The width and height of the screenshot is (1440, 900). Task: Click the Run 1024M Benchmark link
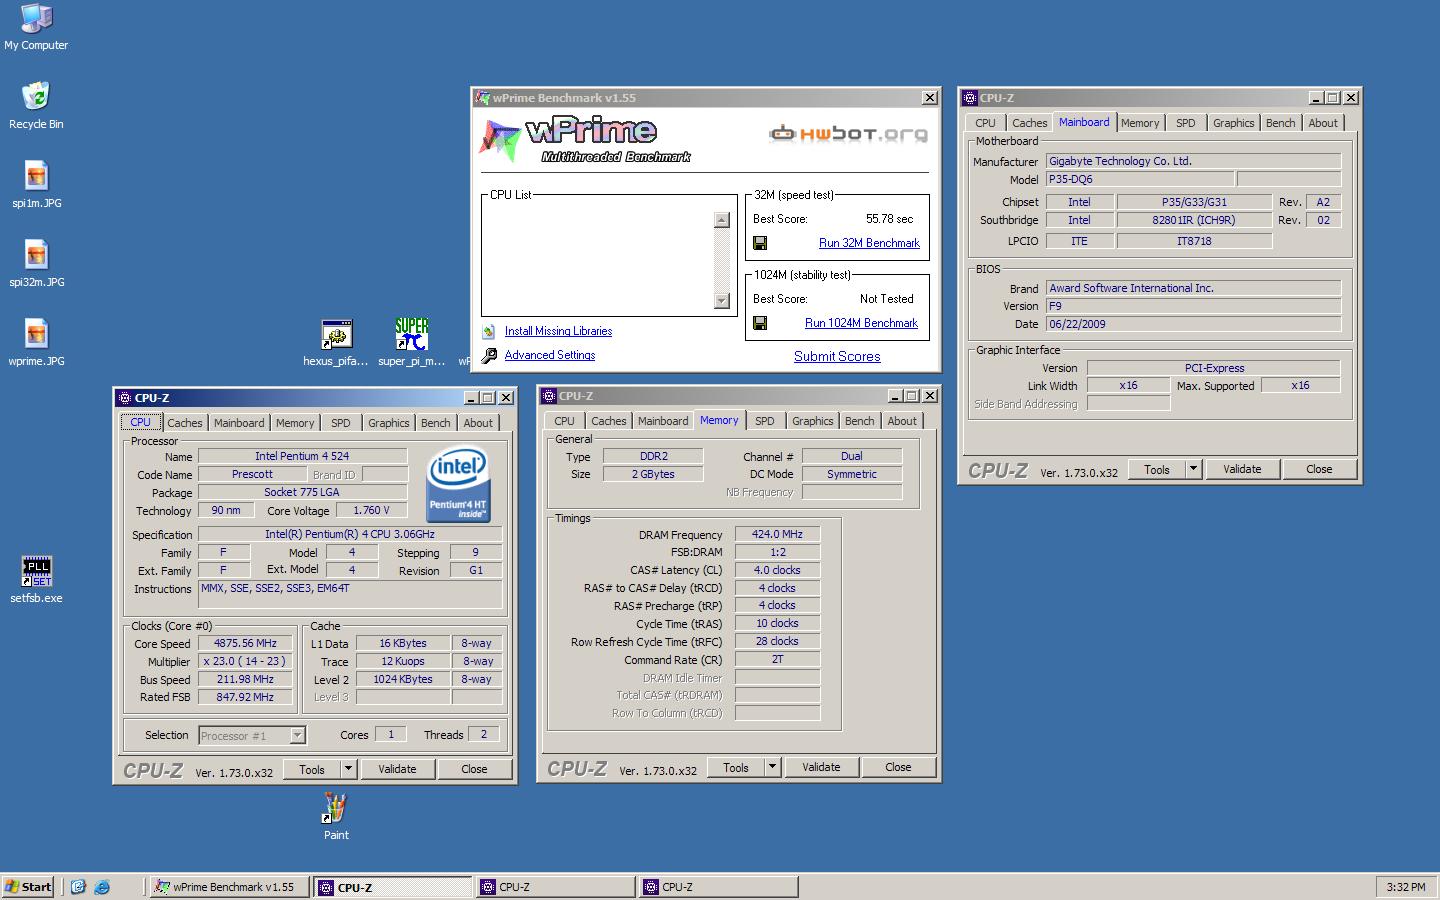tap(861, 323)
